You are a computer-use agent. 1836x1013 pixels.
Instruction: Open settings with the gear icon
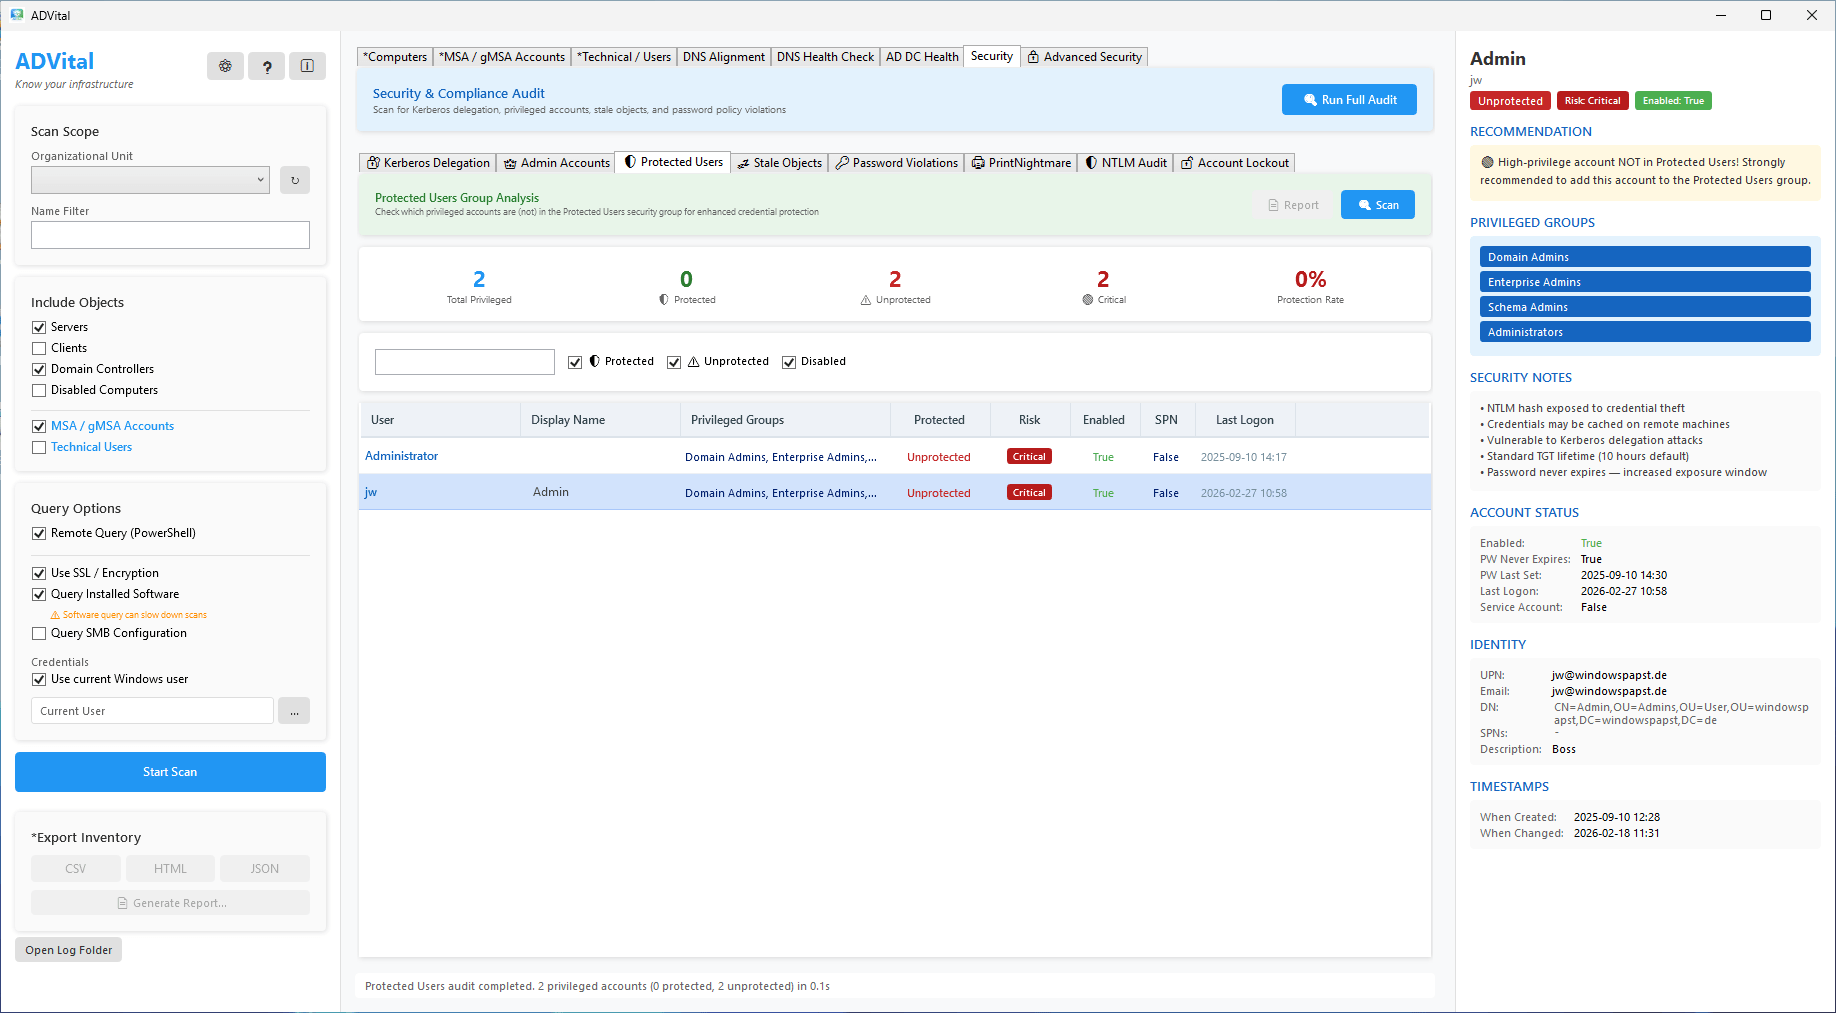click(225, 66)
